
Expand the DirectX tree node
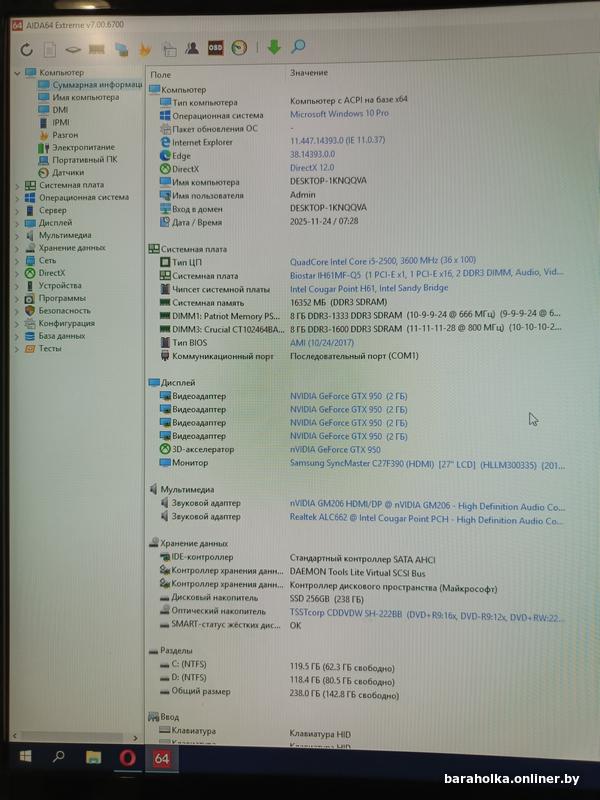pyautogui.click(x=17, y=273)
